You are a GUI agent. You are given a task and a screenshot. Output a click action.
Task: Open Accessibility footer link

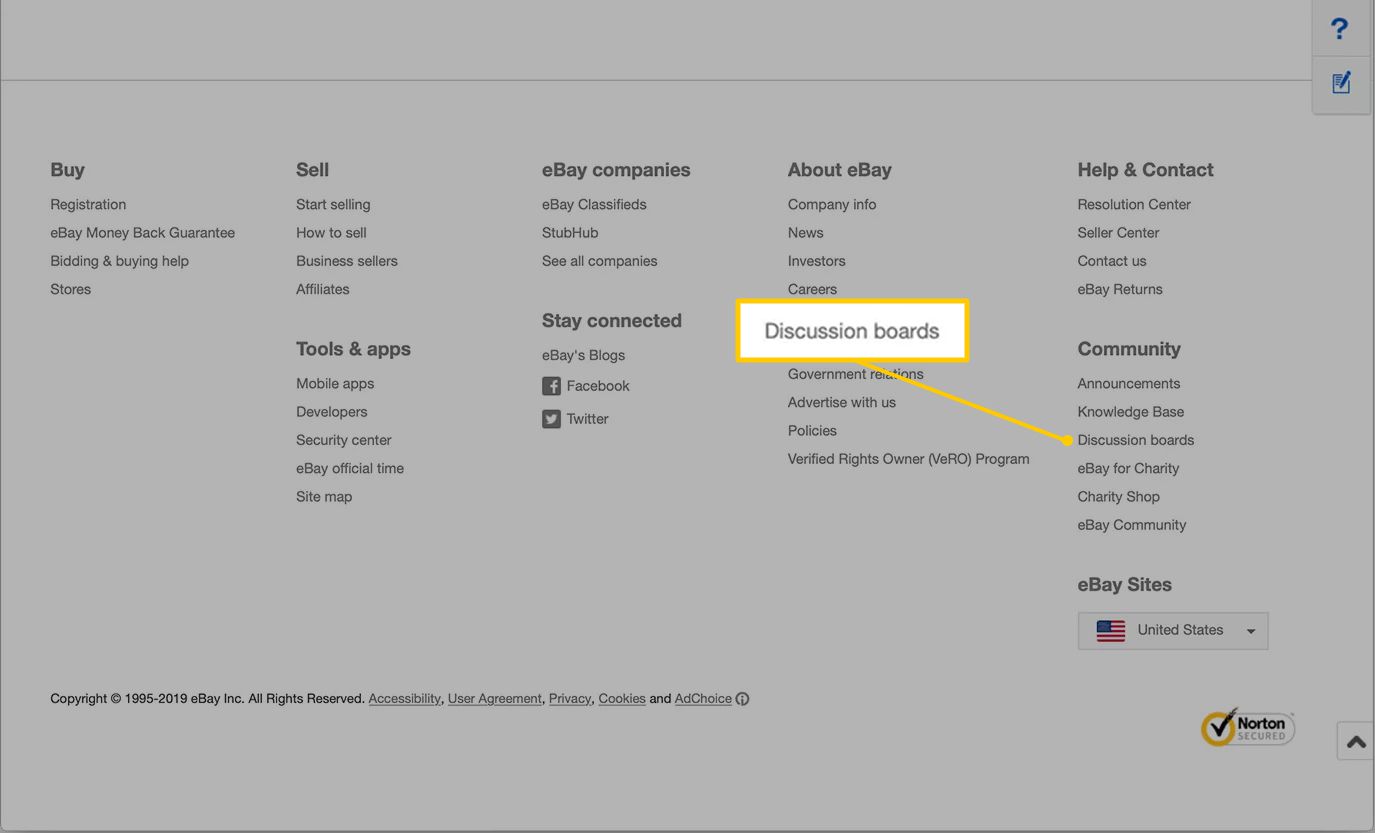coord(404,699)
